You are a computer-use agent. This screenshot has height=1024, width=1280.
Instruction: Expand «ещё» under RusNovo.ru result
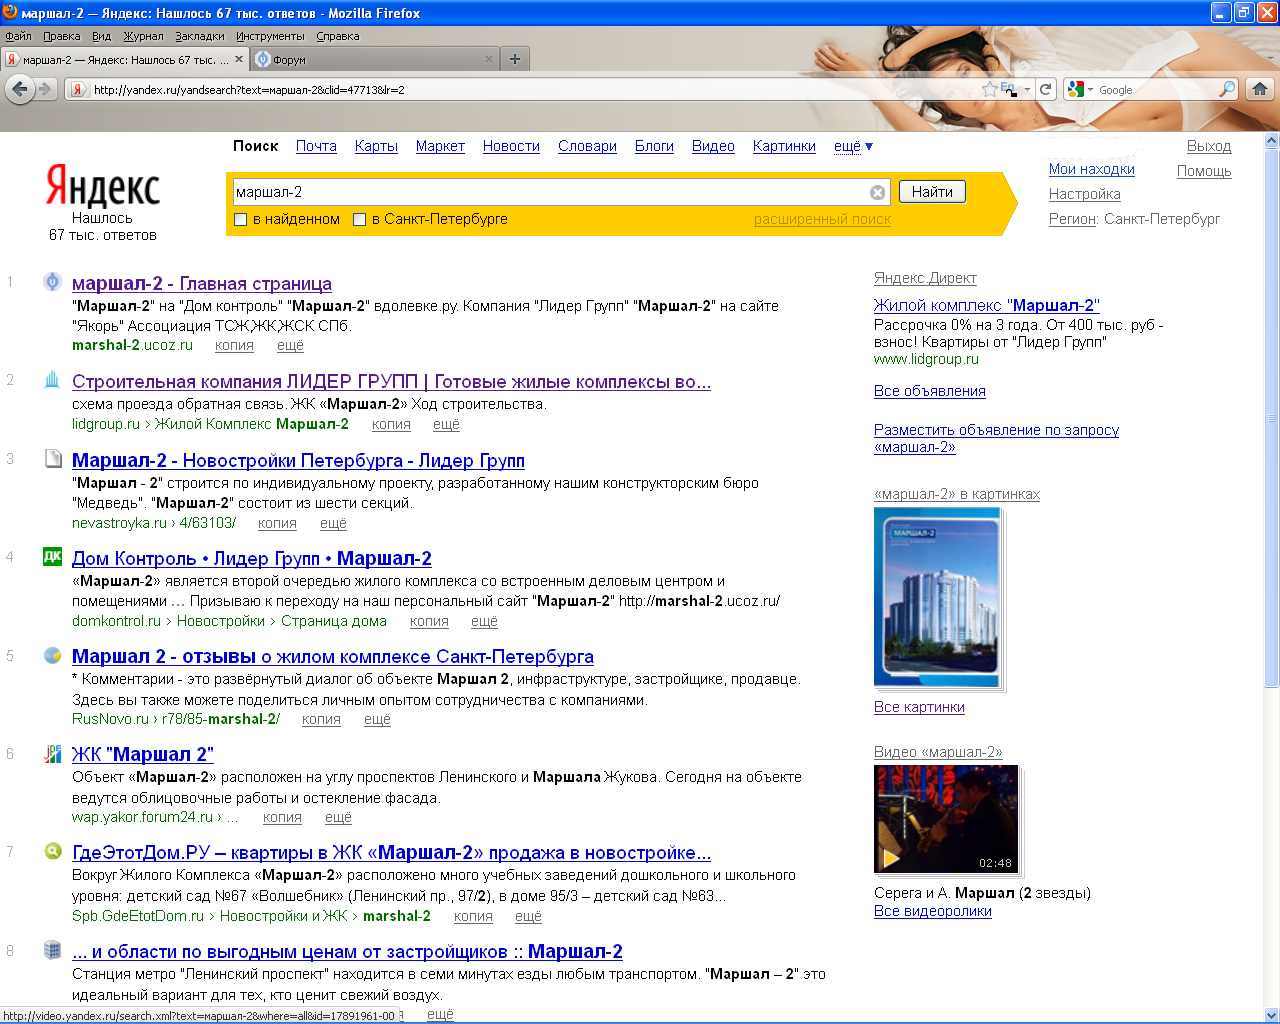click(x=377, y=719)
